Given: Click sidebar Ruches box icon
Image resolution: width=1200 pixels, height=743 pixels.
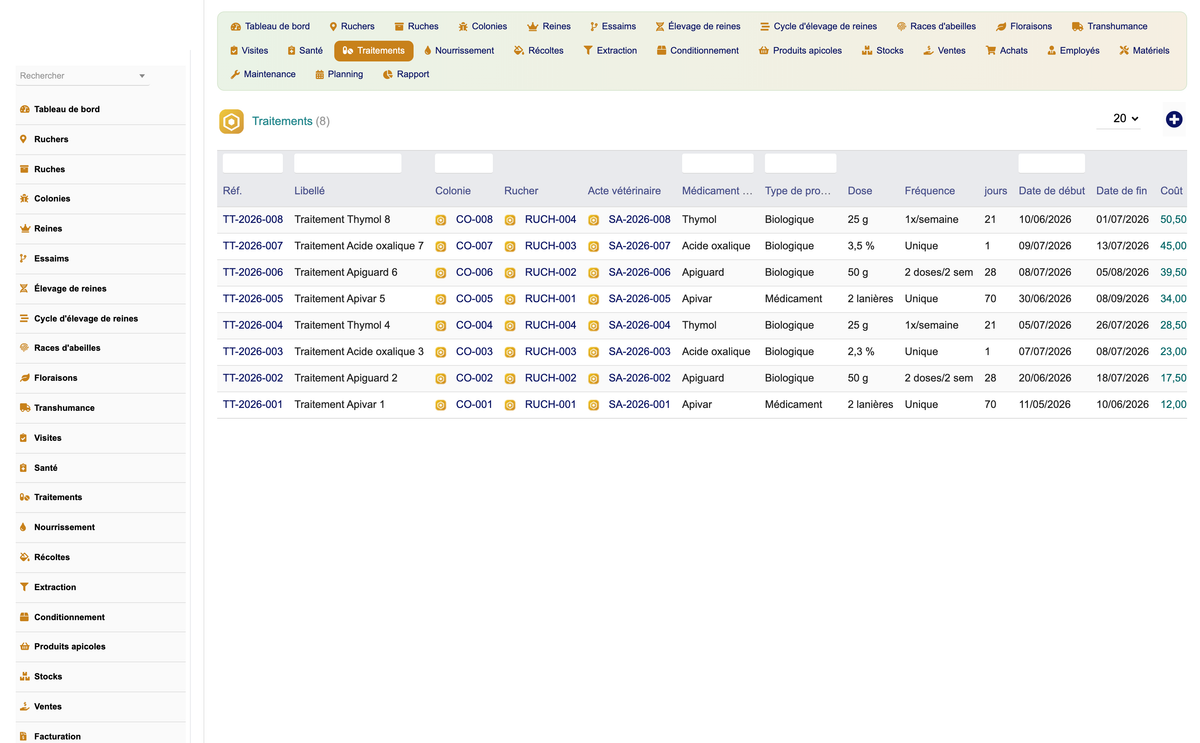Looking at the screenshot, I should [24, 169].
